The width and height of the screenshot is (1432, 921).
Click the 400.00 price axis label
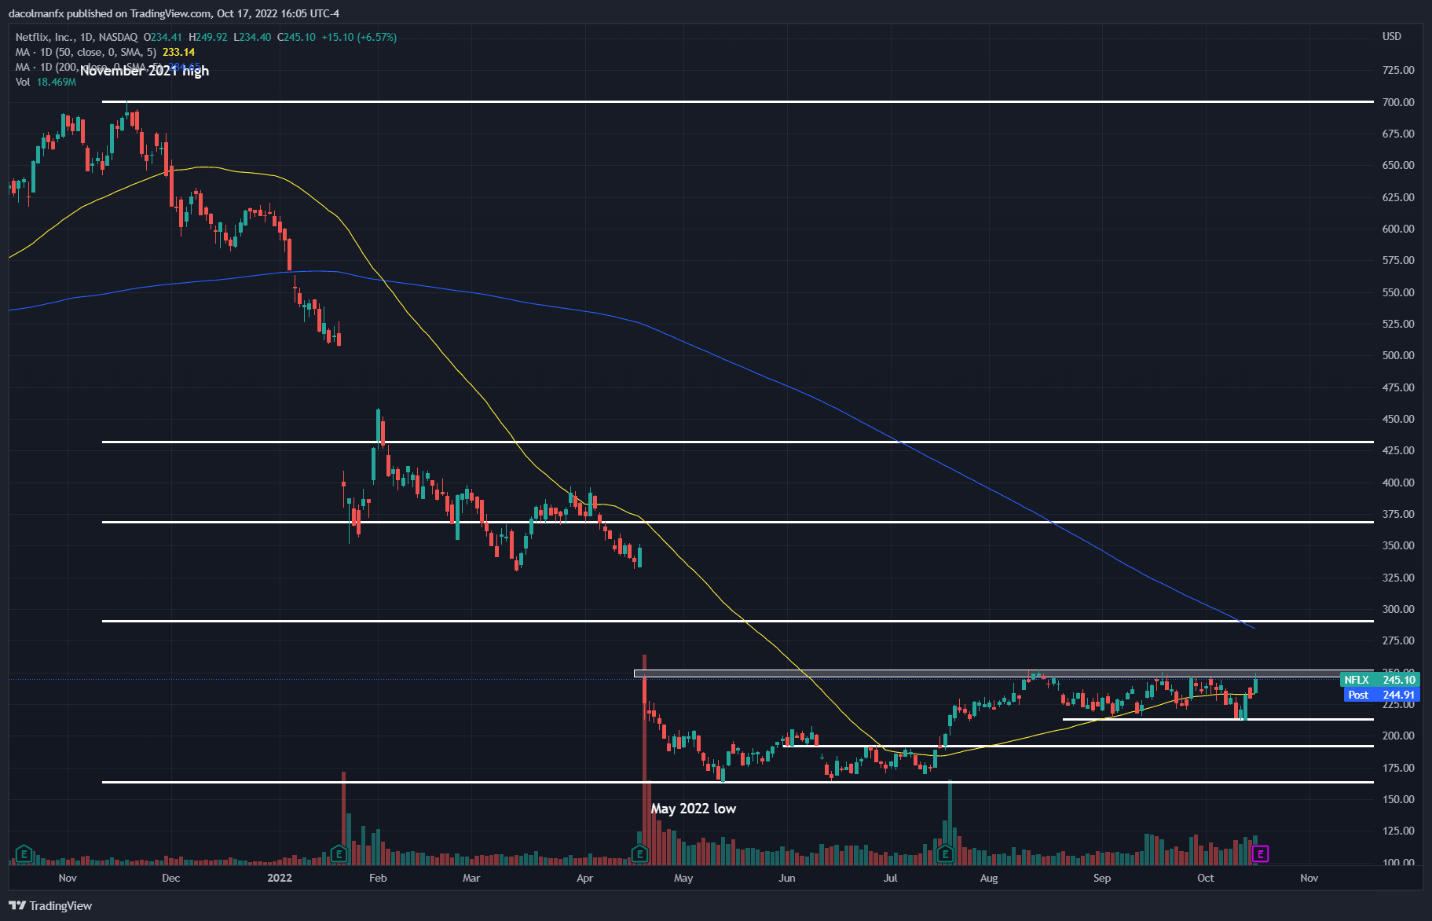pyautogui.click(x=1398, y=482)
